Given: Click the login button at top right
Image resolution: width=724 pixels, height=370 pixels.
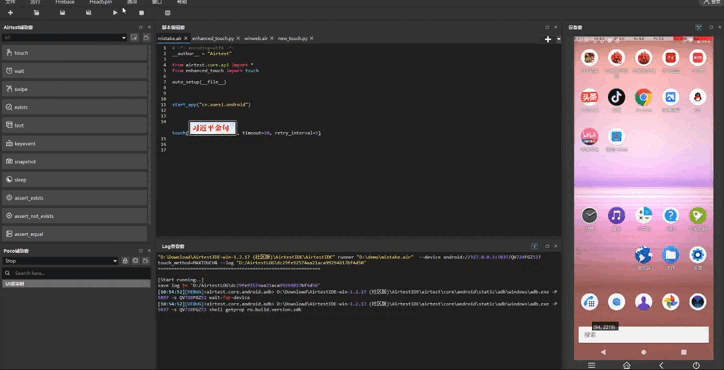Looking at the screenshot, I should 712,2.
